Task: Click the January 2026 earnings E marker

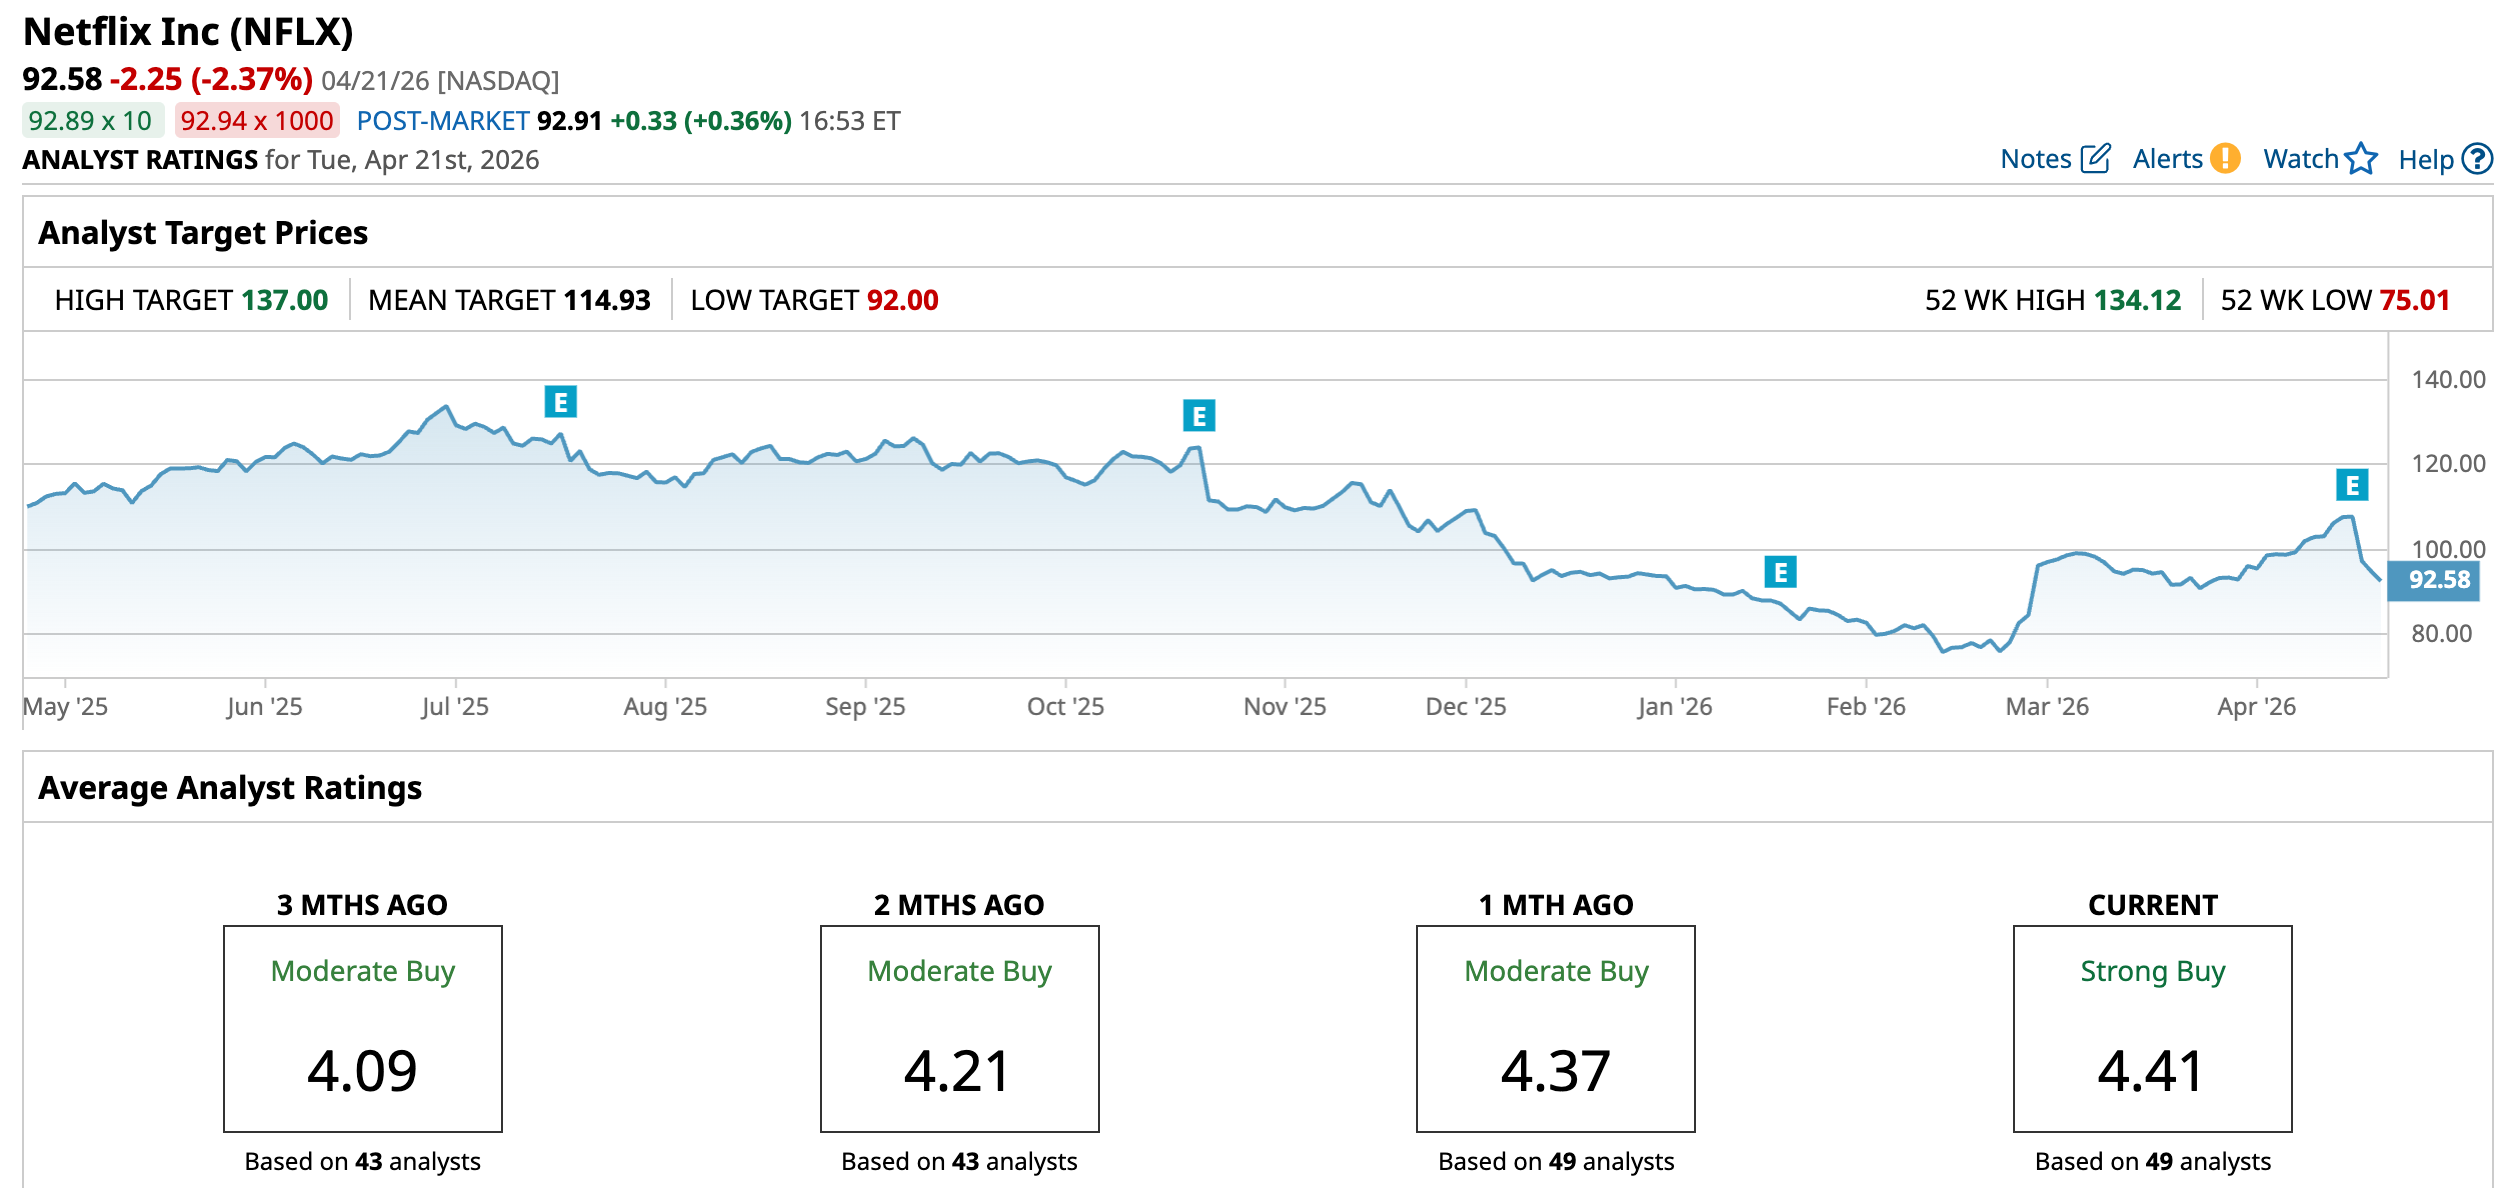Action: [x=1780, y=572]
